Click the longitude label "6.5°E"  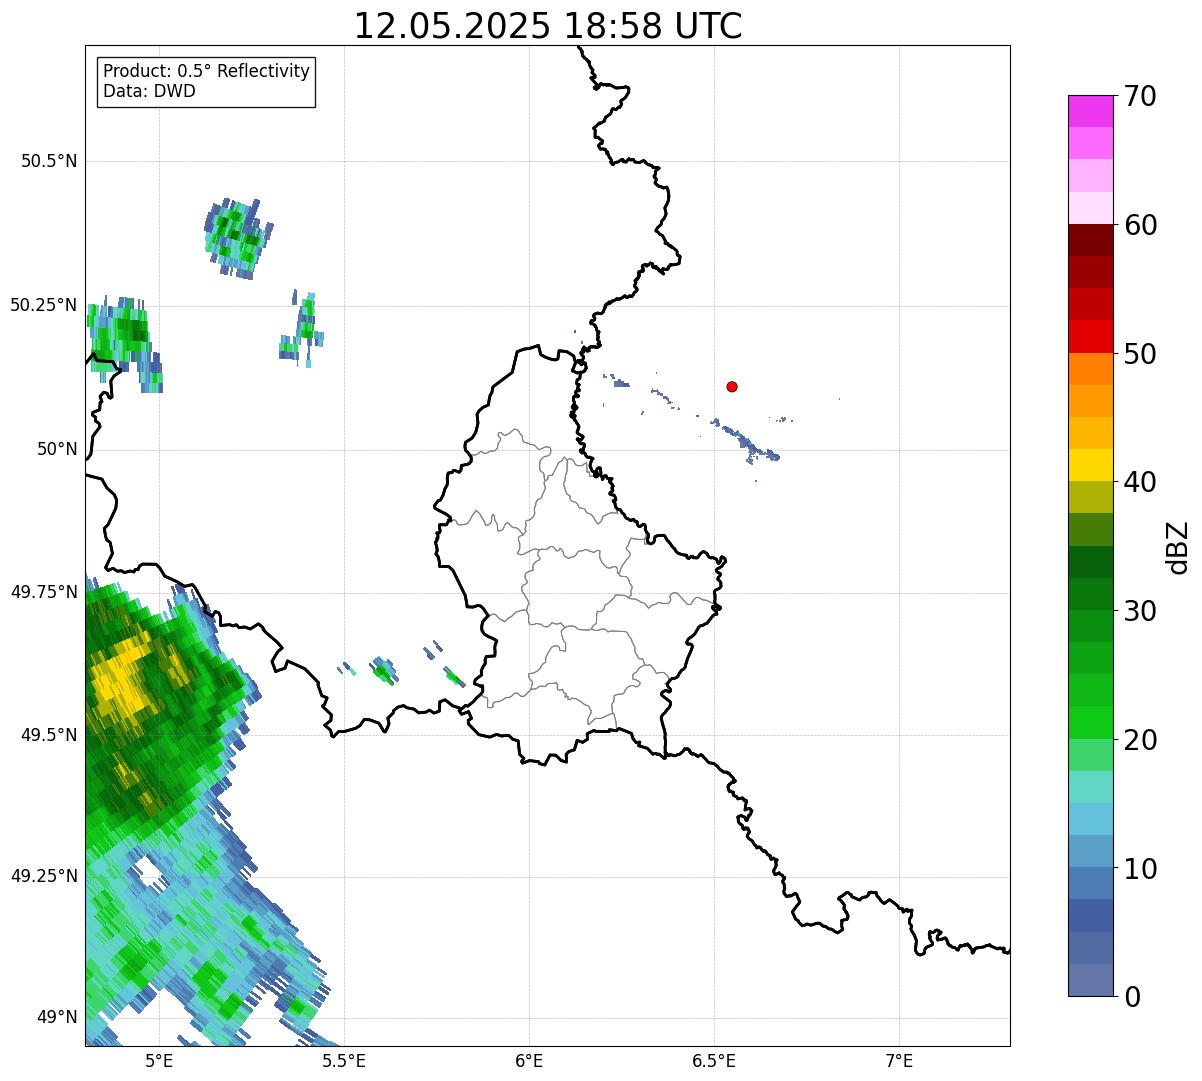point(714,1060)
